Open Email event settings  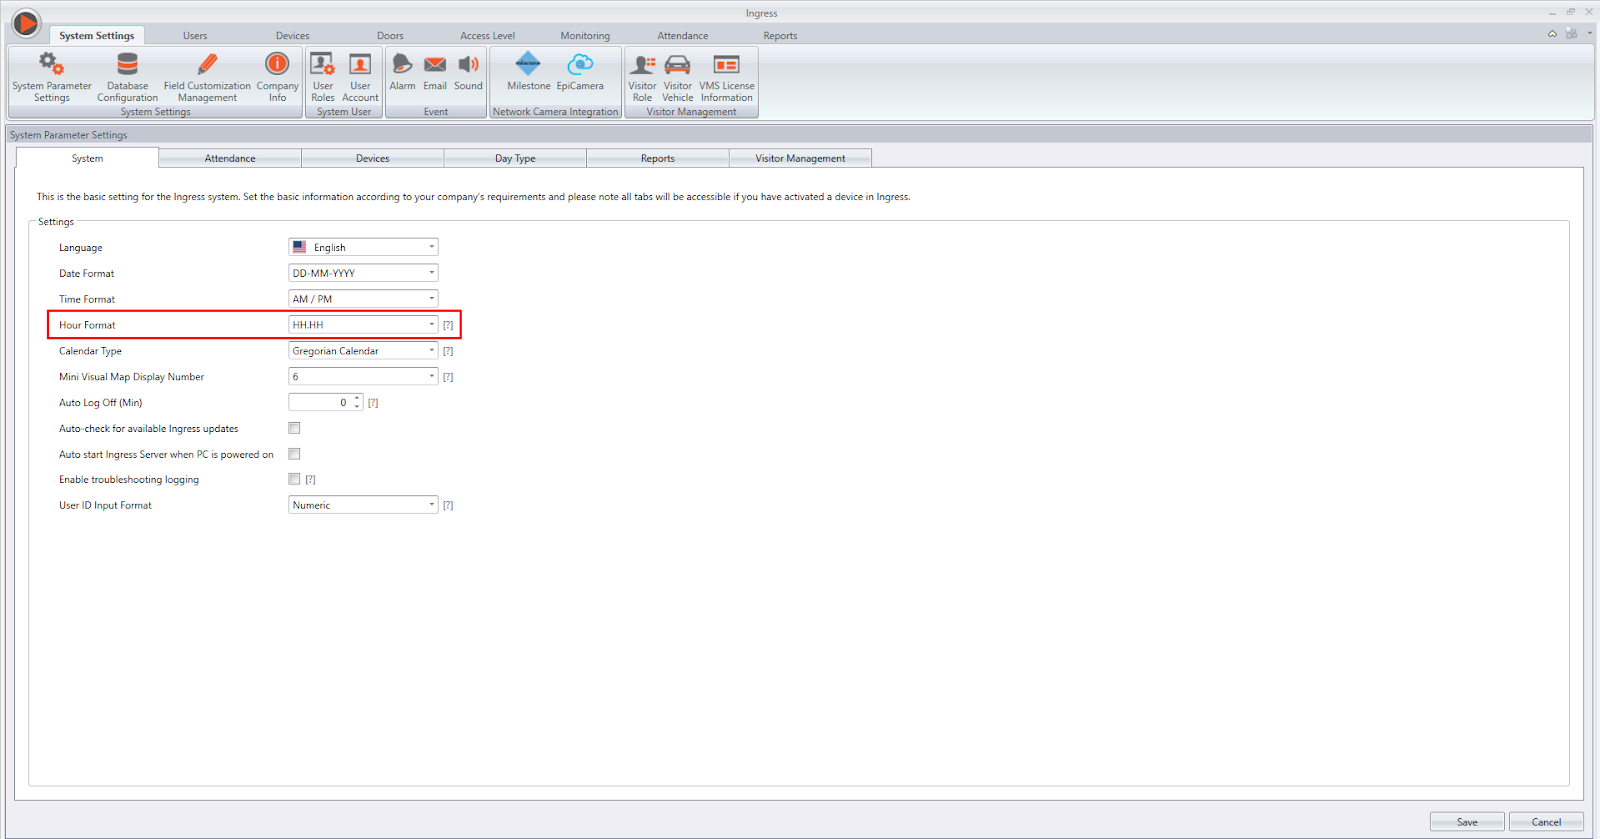pos(435,72)
